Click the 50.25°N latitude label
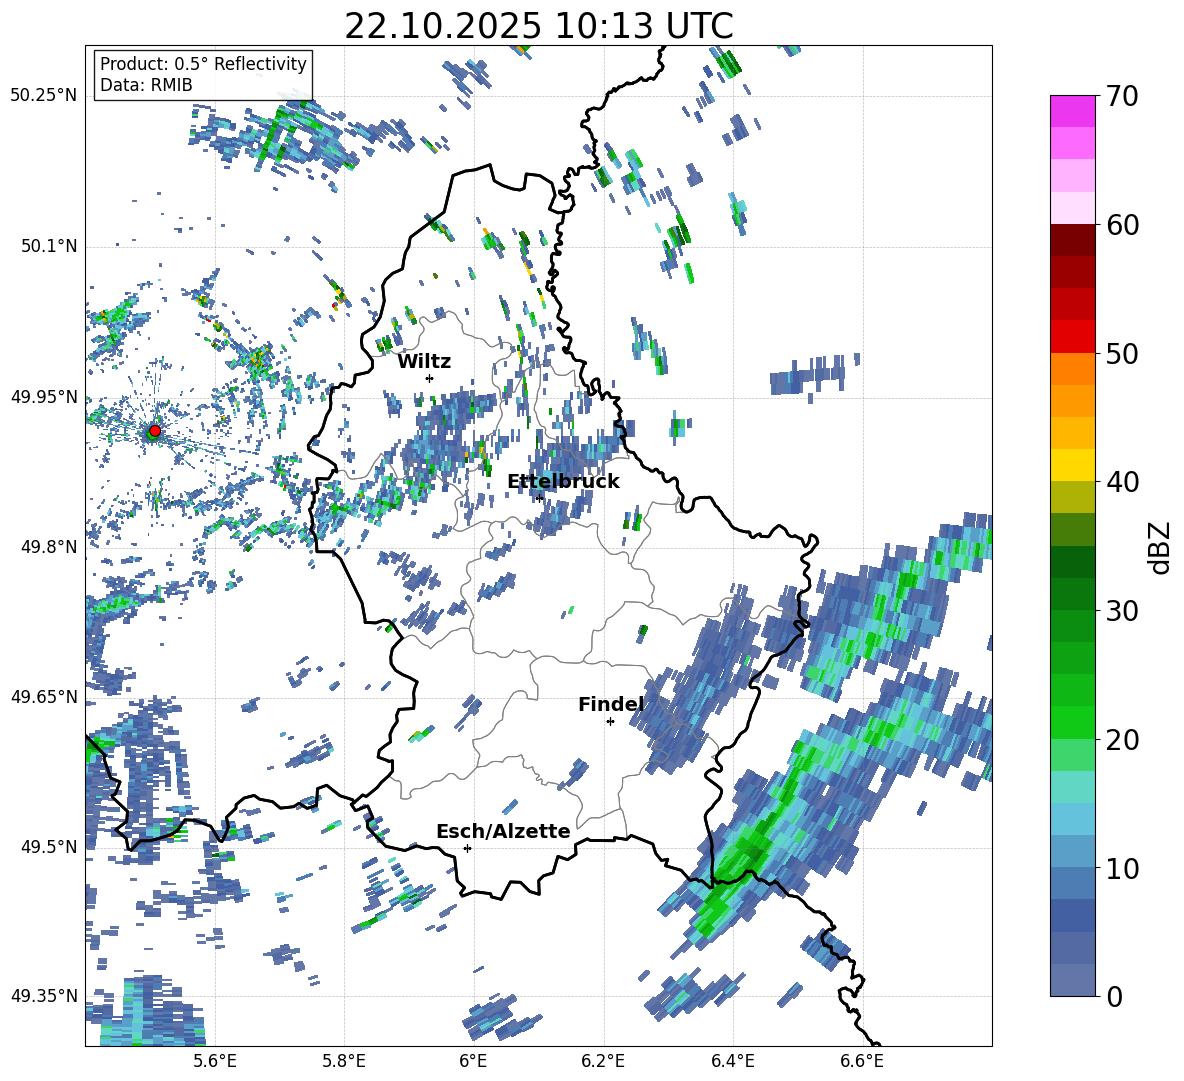The width and height of the screenshot is (1184, 1081). [x=44, y=96]
